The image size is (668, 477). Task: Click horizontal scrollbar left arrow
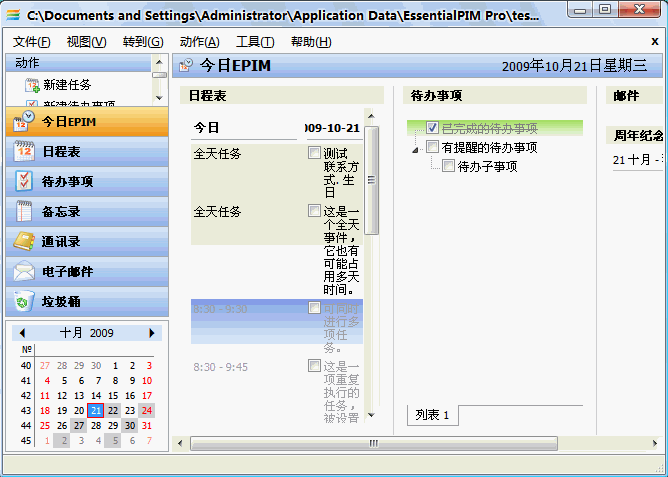click(180, 443)
